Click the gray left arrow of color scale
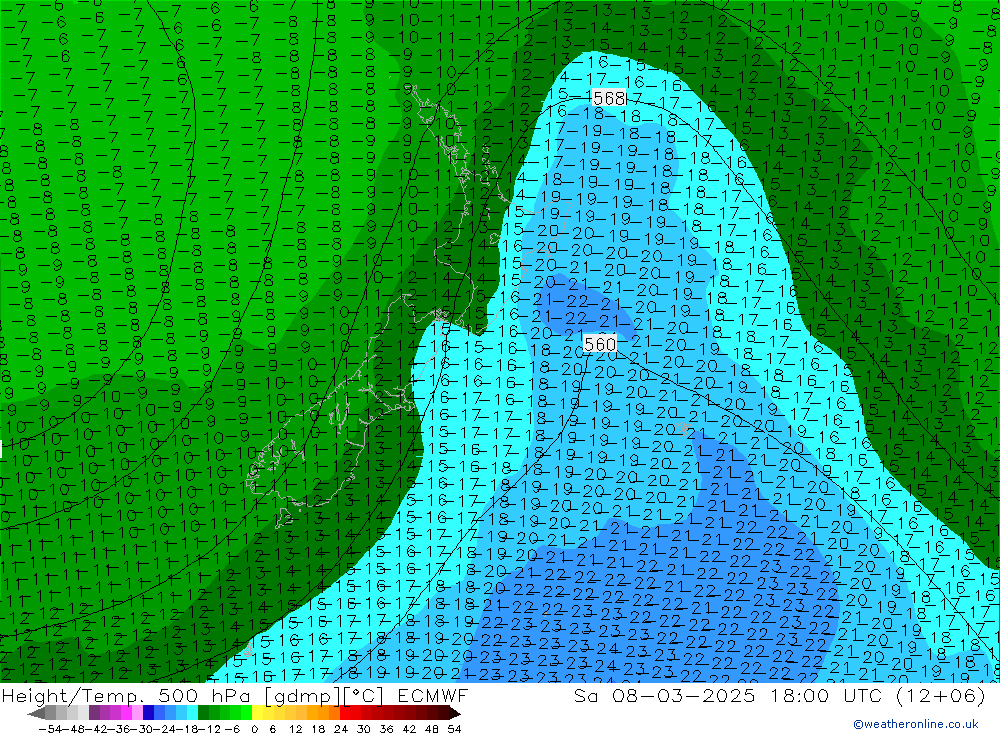The width and height of the screenshot is (1000, 733). click(36, 713)
